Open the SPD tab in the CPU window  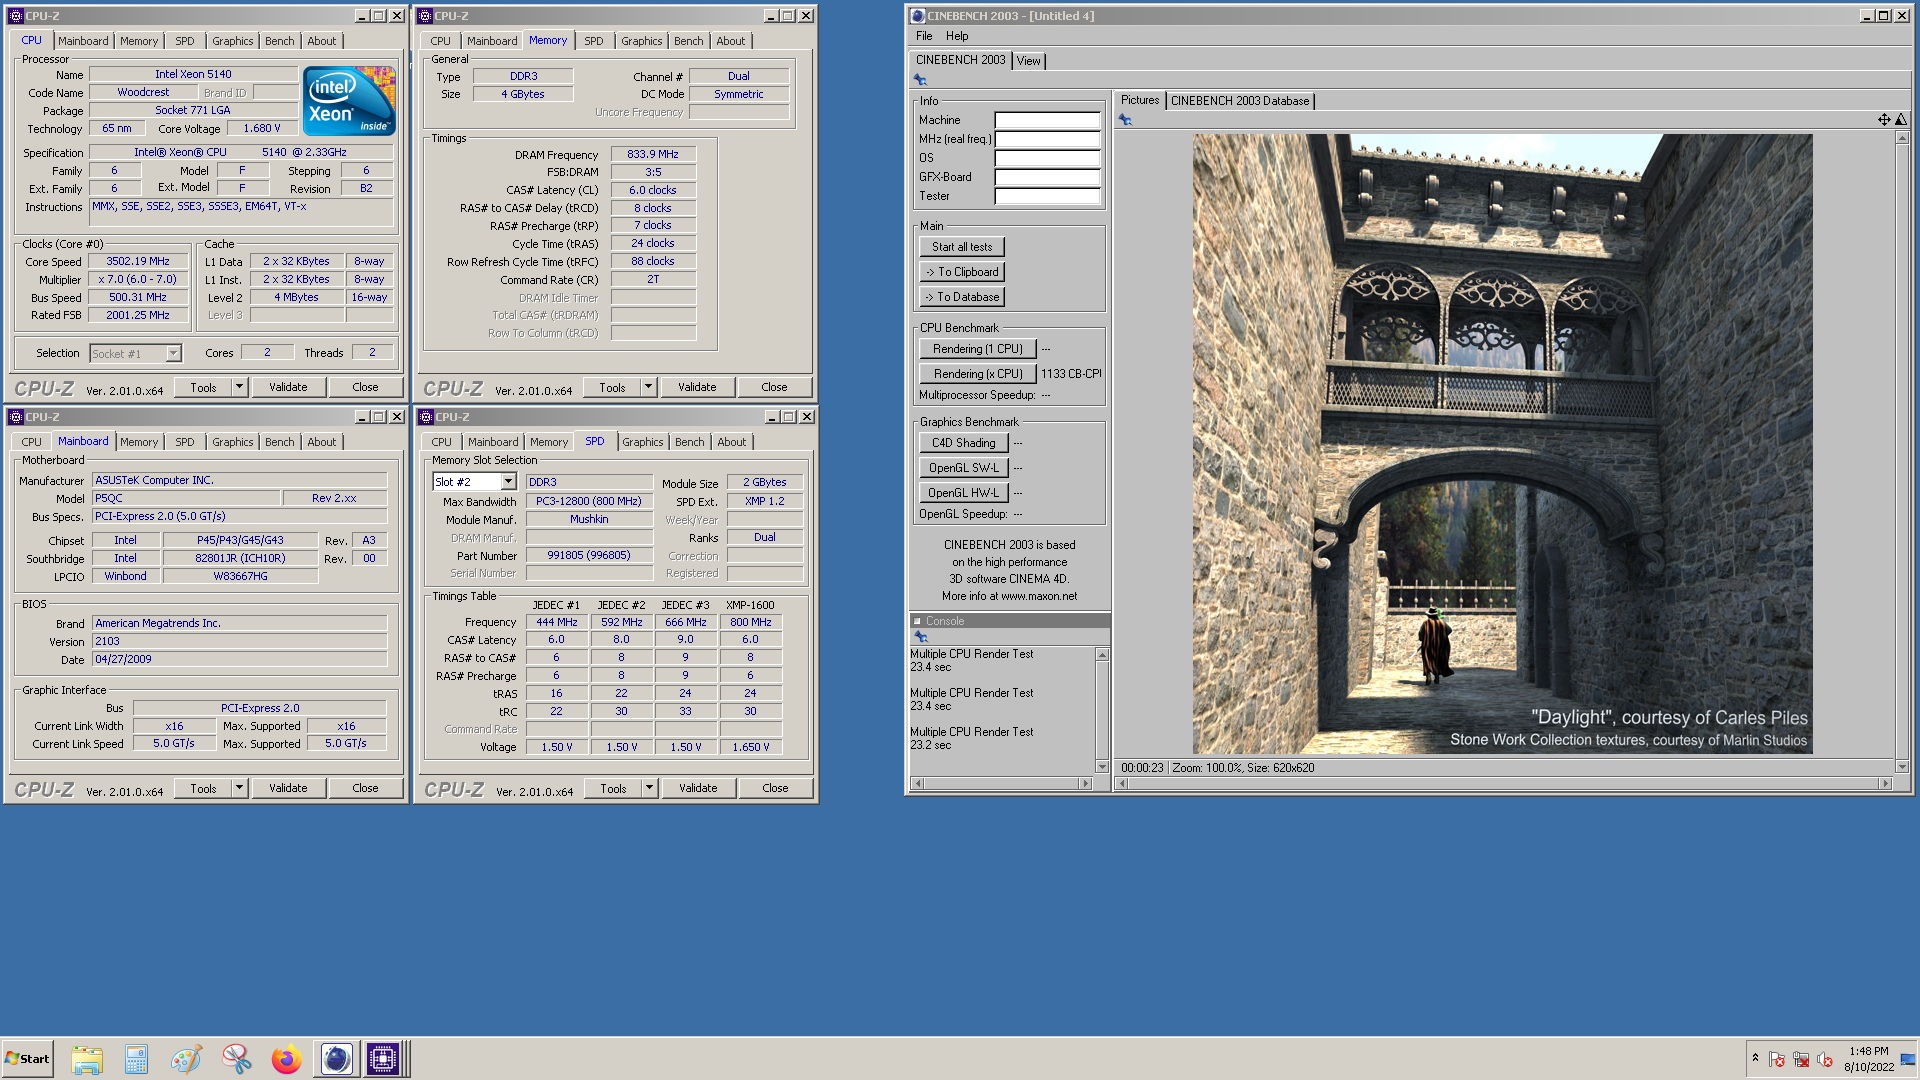(185, 41)
